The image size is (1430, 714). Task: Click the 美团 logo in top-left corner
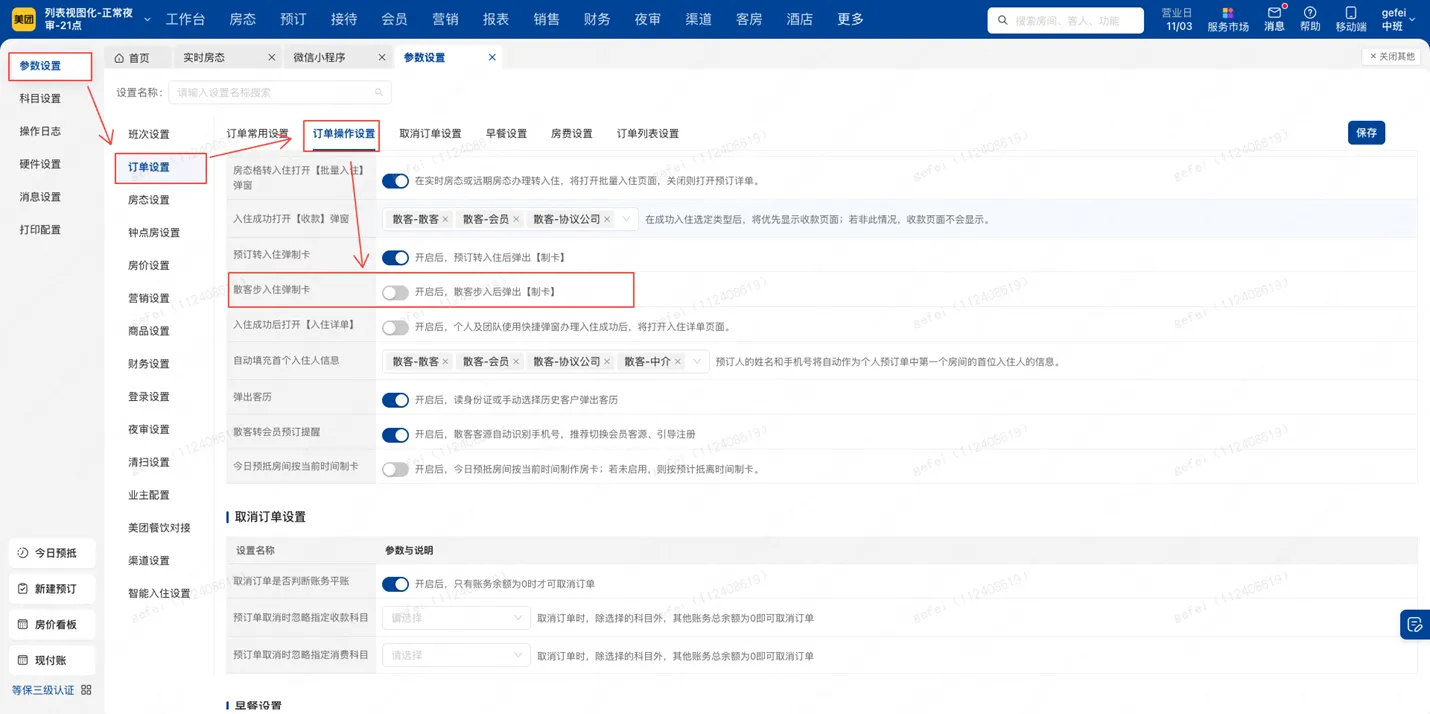[x=23, y=18]
